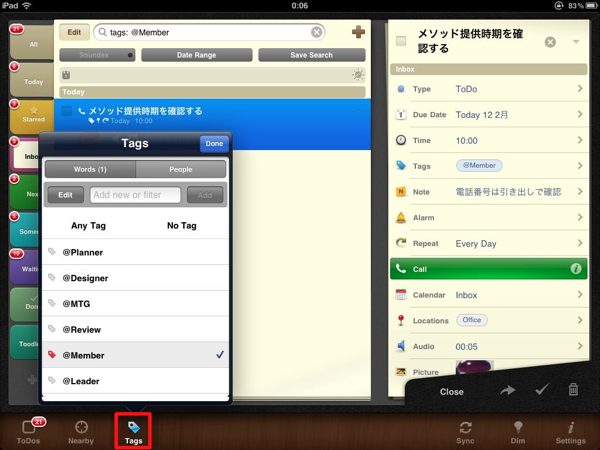Tap the Add tag button
The width and height of the screenshot is (600, 450).
point(205,195)
